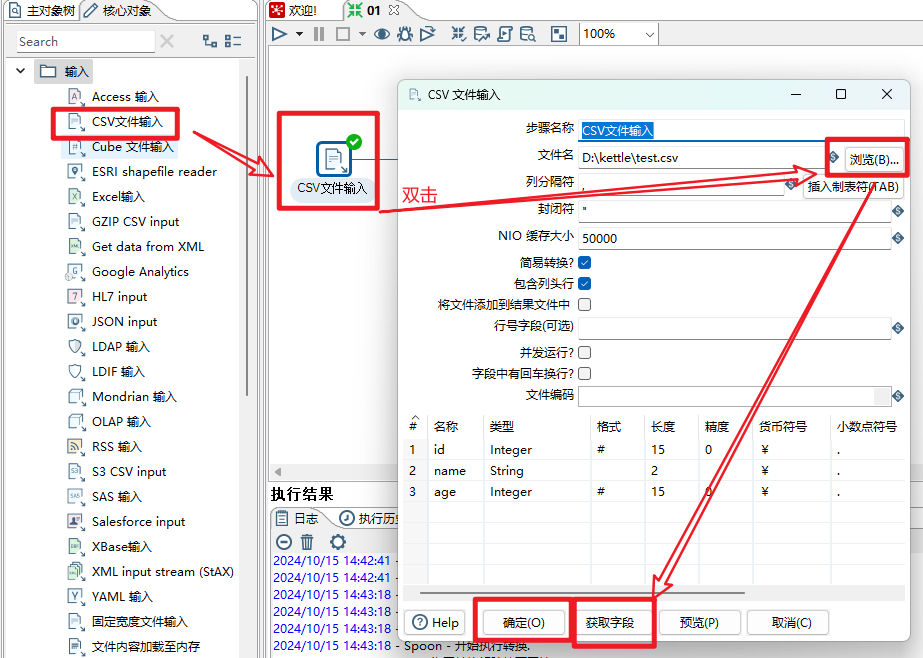923x658 pixels.
Task: Click the log settings gear icon
Action: pos(338,542)
